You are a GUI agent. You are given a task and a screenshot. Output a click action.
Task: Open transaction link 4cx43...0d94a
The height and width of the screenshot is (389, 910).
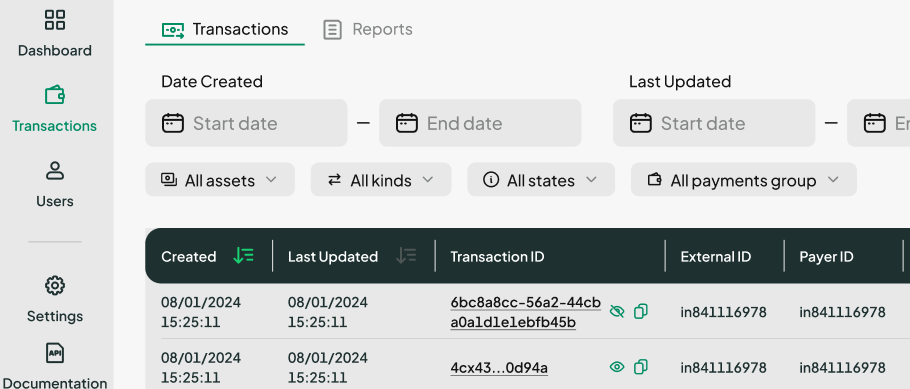coord(499,368)
